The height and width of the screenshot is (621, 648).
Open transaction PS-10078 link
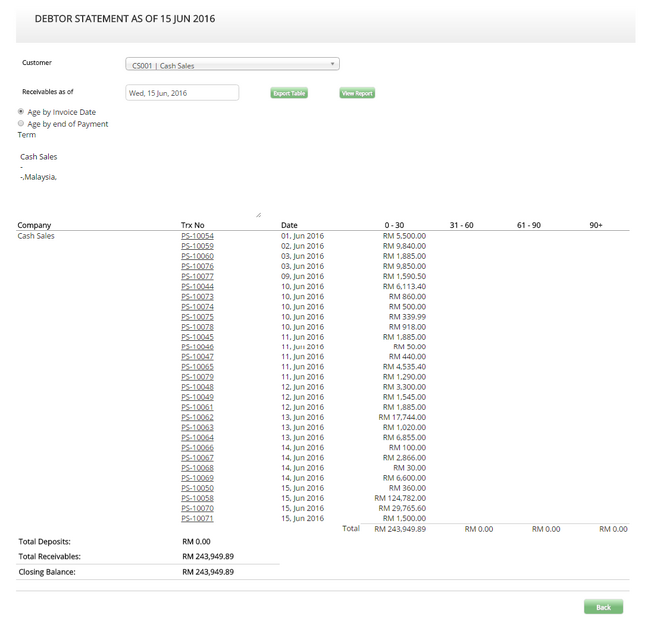[197, 327]
